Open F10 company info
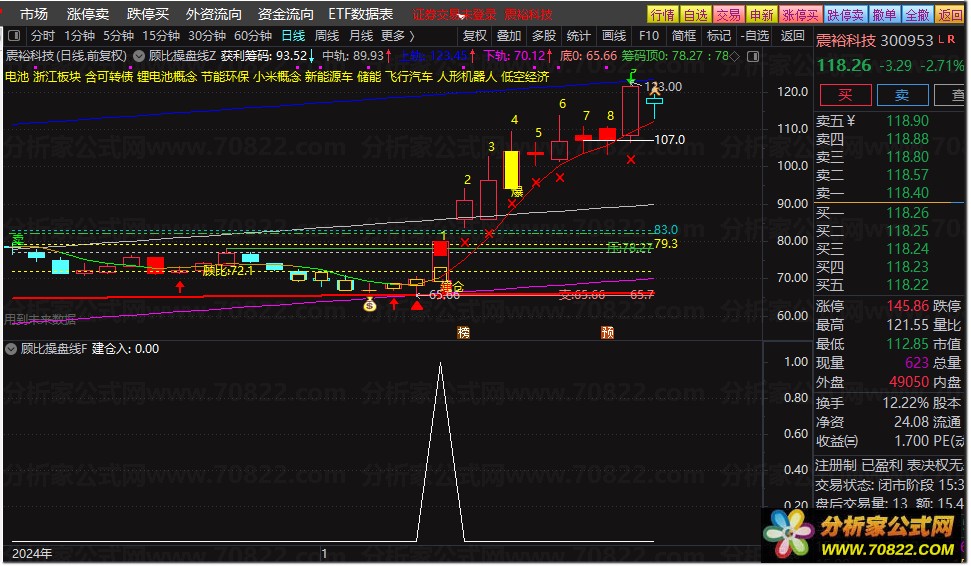971x566 pixels. point(648,36)
